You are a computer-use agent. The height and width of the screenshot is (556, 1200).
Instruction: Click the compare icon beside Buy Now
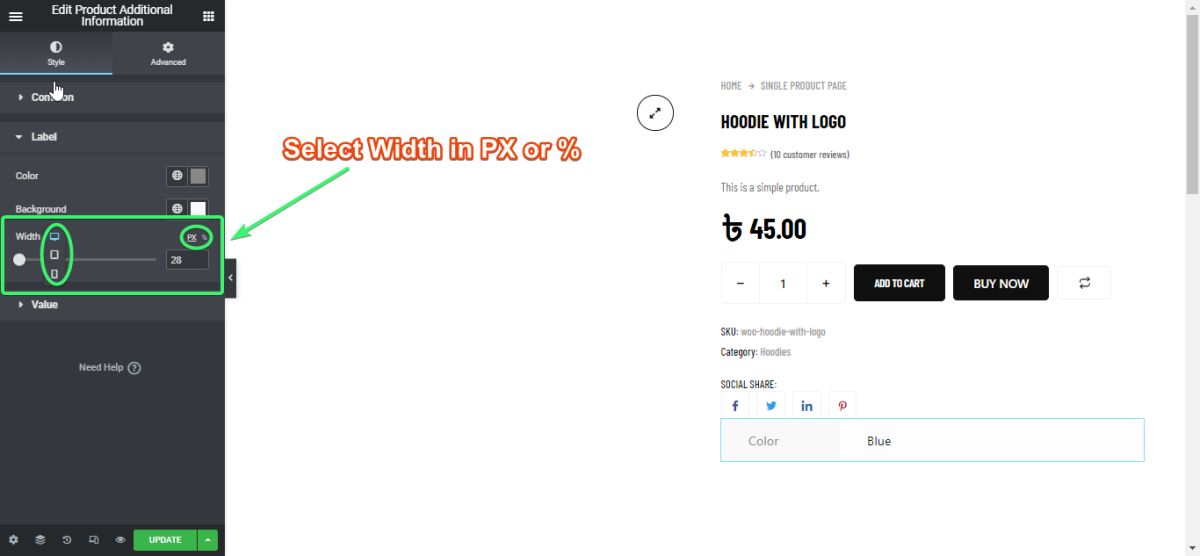point(1084,283)
